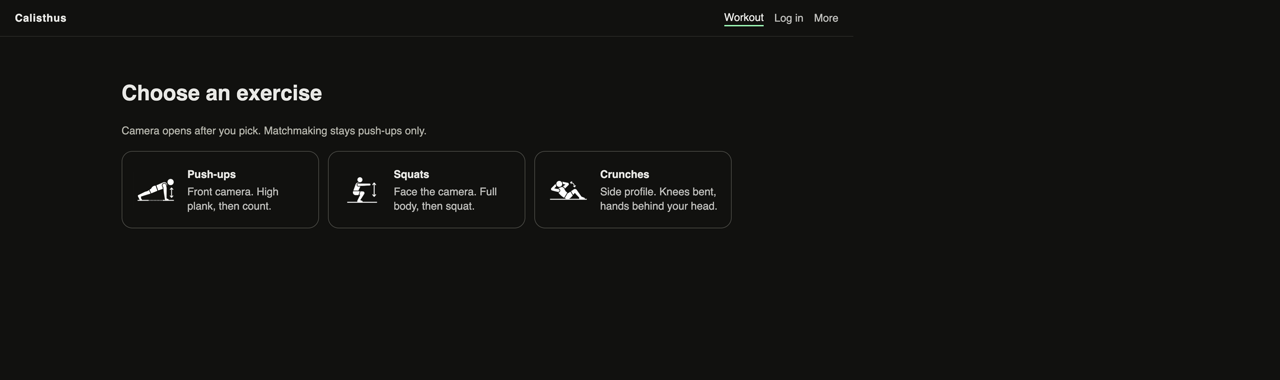Click the green underline beneath Workout
Viewport: 1280px width, 380px height.
click(x=744, y=26)
